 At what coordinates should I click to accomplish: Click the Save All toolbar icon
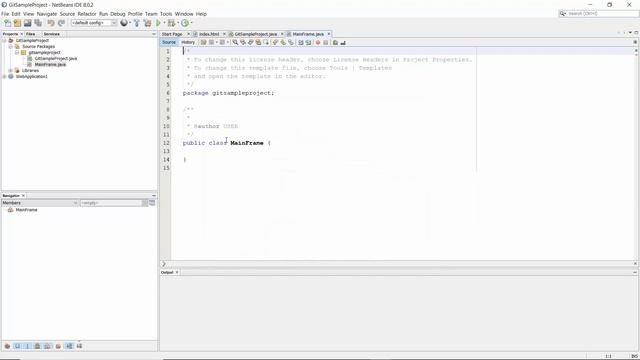pos(38,23)
